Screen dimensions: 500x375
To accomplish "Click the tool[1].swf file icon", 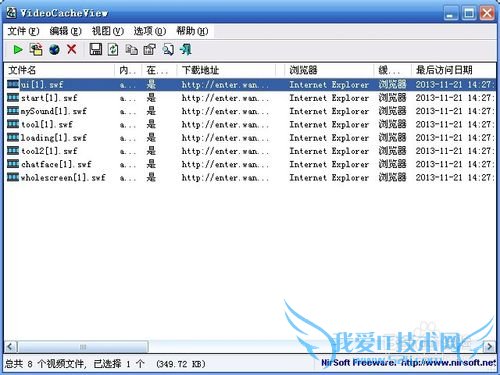I will tap(13, 124).
